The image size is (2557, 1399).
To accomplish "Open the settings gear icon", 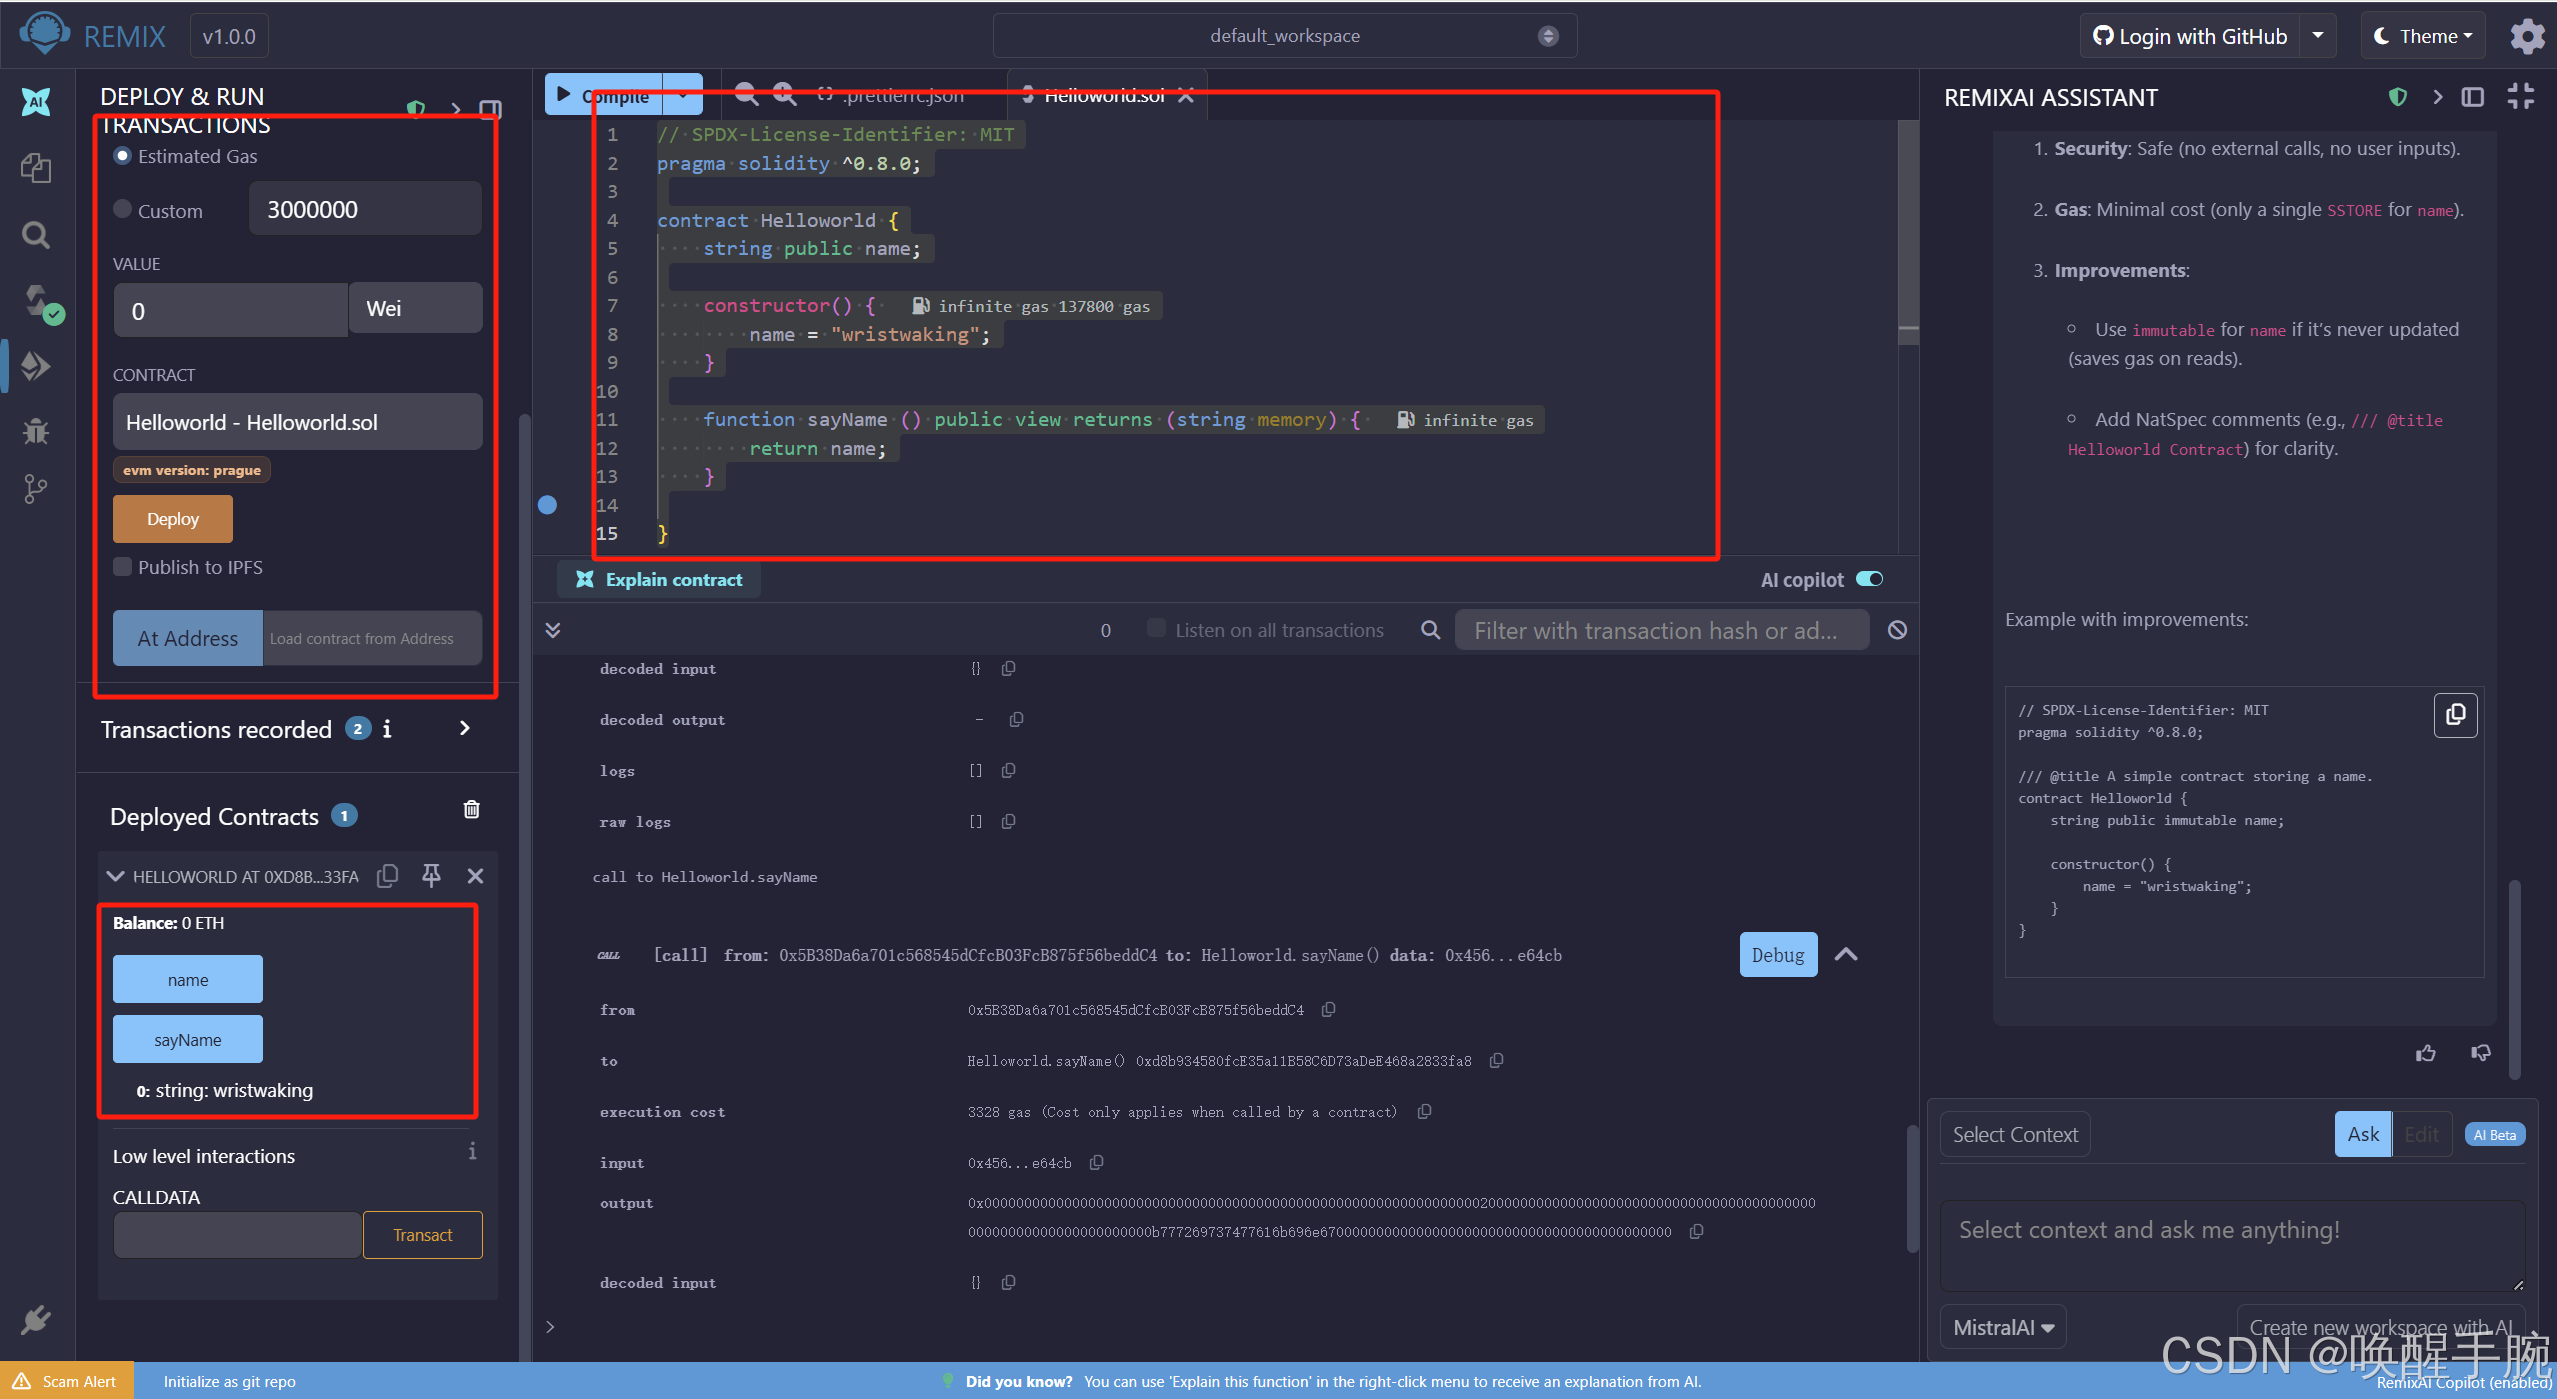I will coord(2527,37).
